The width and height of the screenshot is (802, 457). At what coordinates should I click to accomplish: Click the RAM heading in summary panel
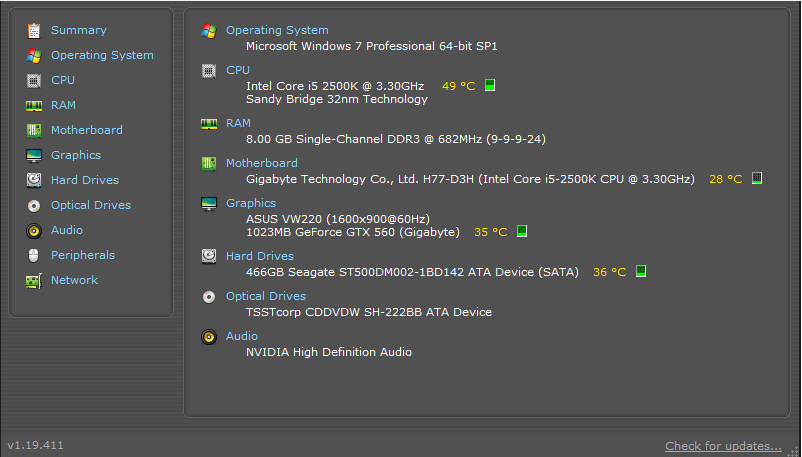click(238, 123)
